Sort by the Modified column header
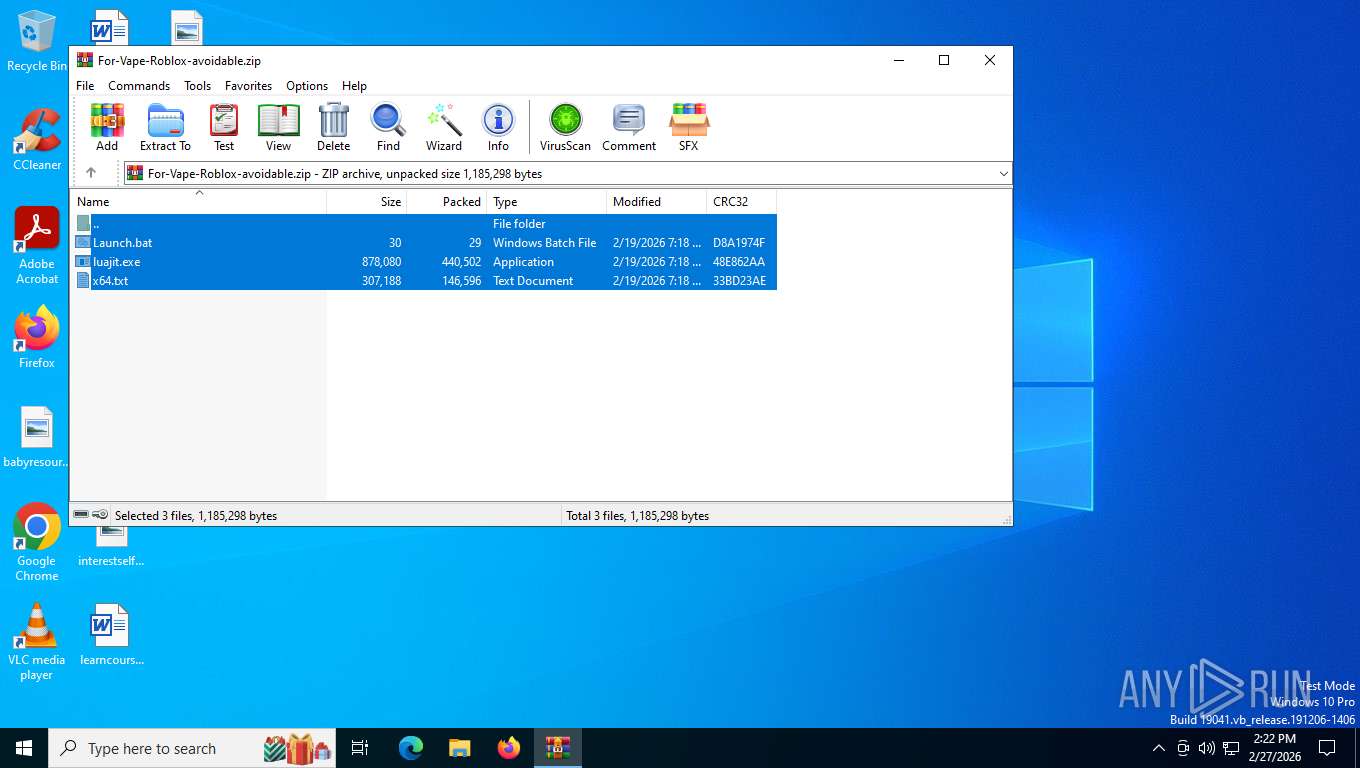1360x768 pixels. [x=657, y=202]
